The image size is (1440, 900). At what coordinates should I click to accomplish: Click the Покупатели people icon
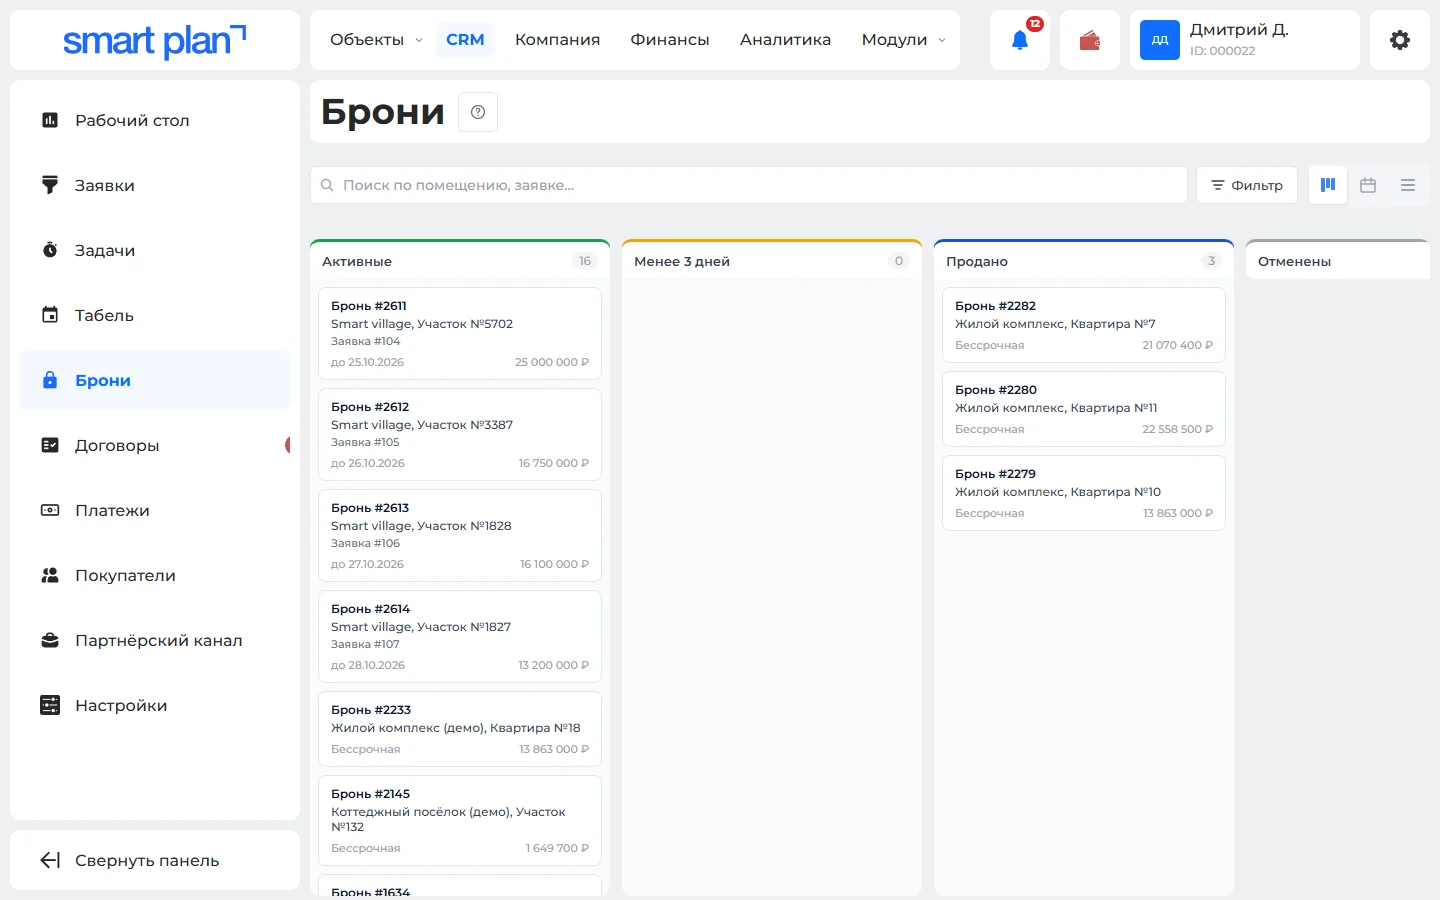tap(50, 575)
